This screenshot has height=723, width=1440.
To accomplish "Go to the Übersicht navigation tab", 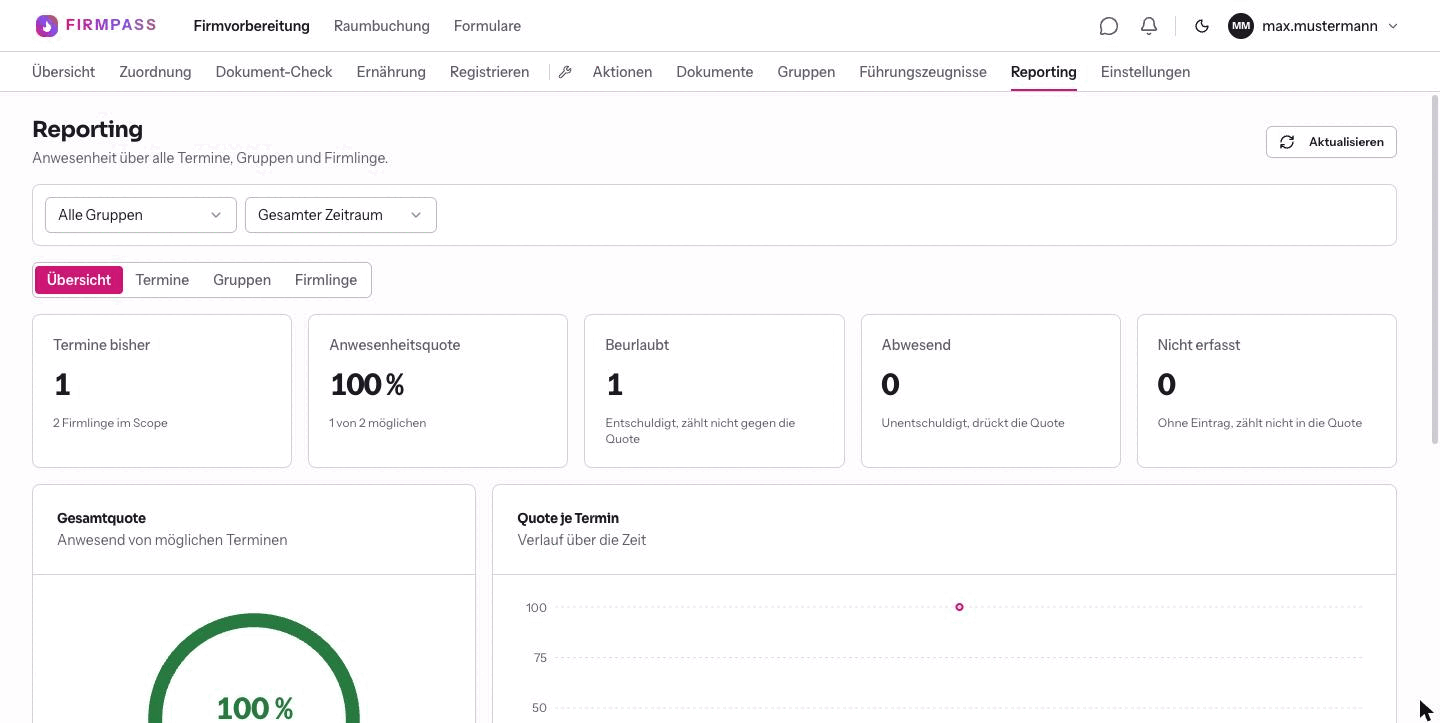I will tap(64, 72).
